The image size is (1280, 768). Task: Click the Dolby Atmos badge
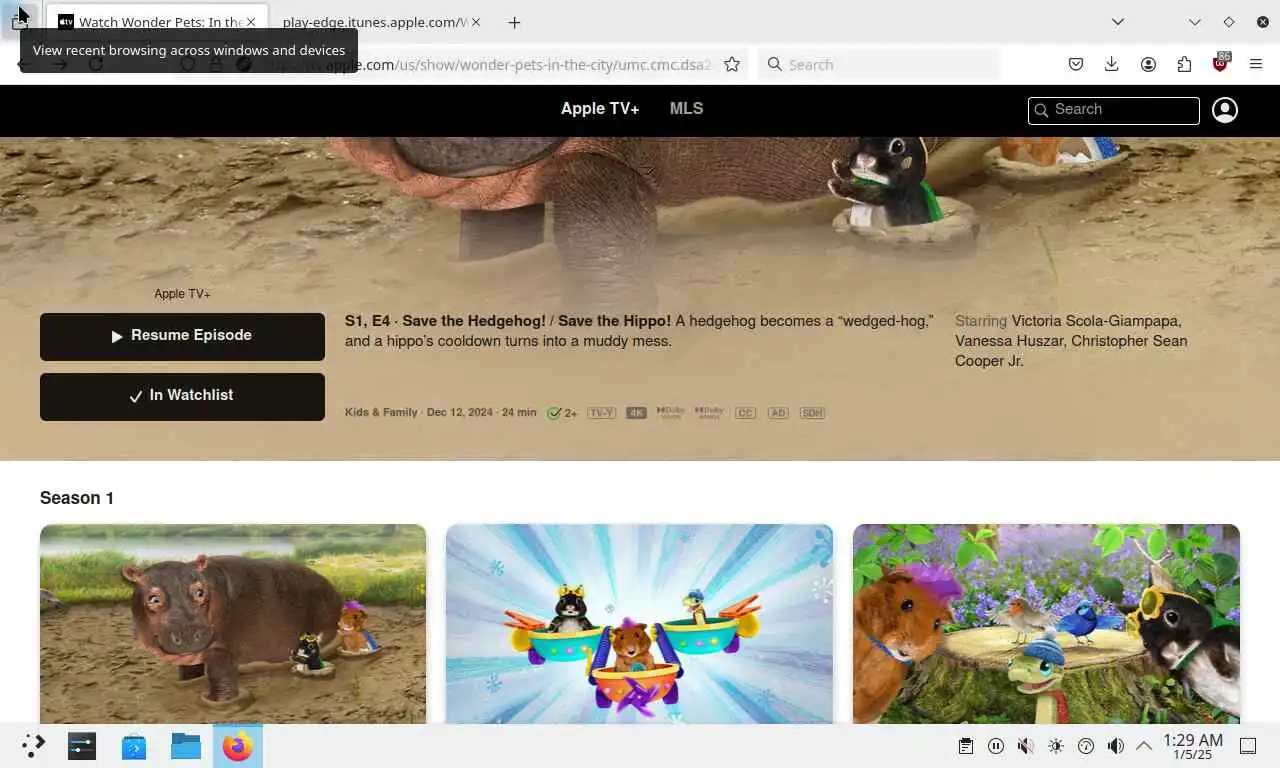click(x=709, y=413)
